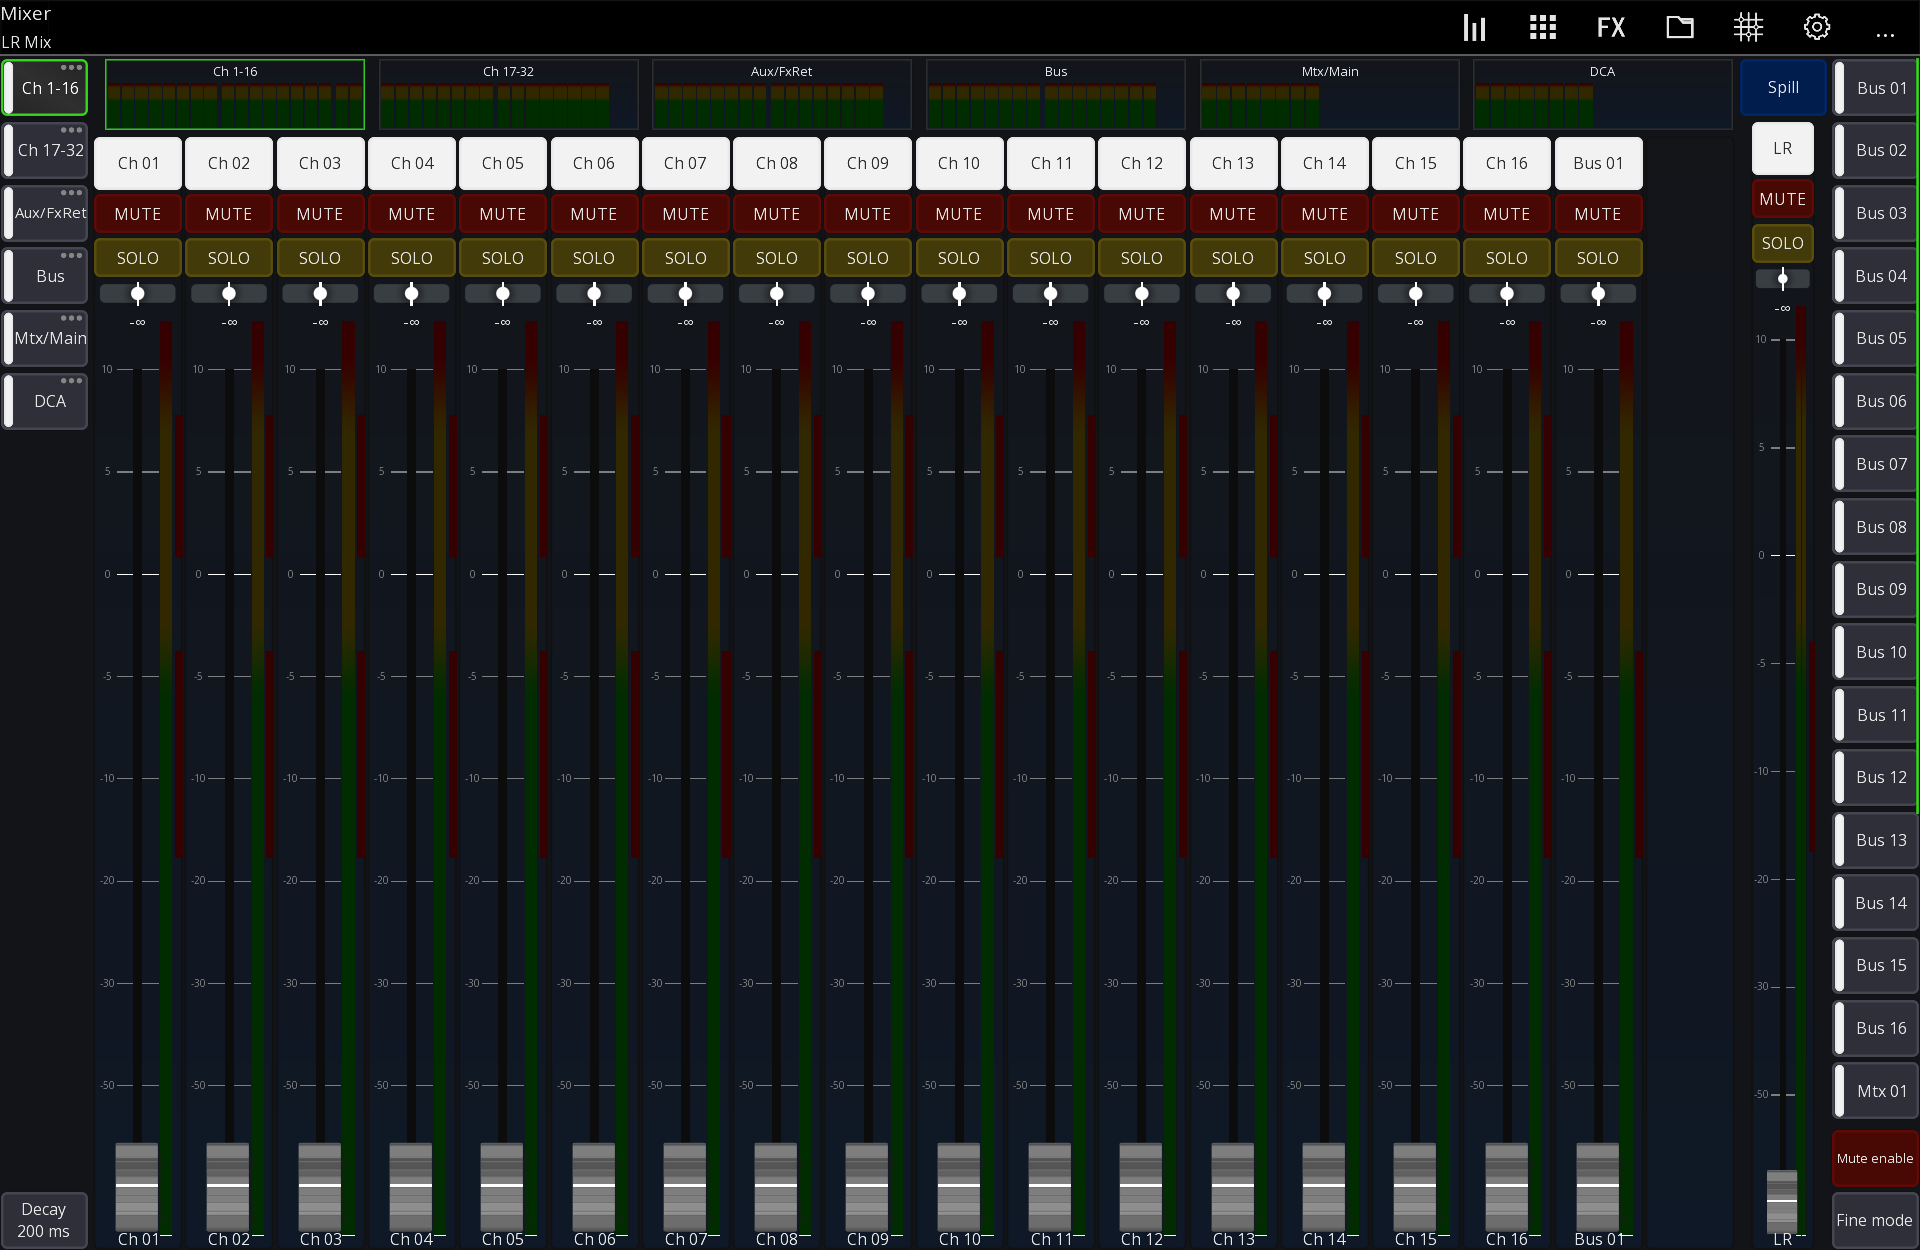Viewport: 1920px width, 1250px height.
Task: Open the settings gear icon
Action: pos(1817,27)
